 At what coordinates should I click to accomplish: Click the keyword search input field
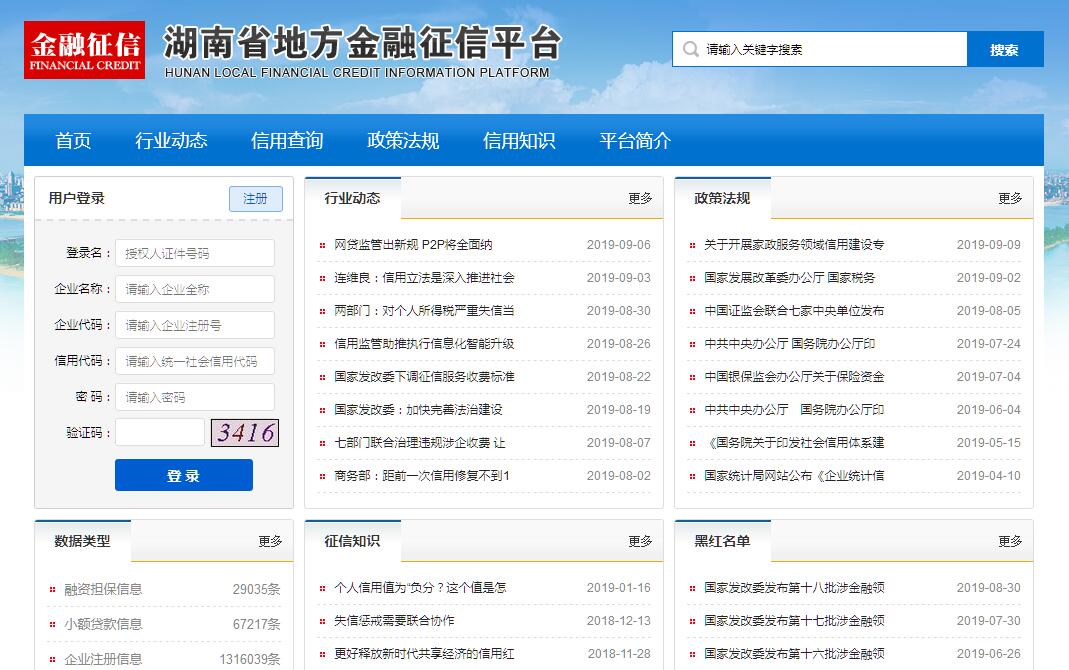[830, 49]
